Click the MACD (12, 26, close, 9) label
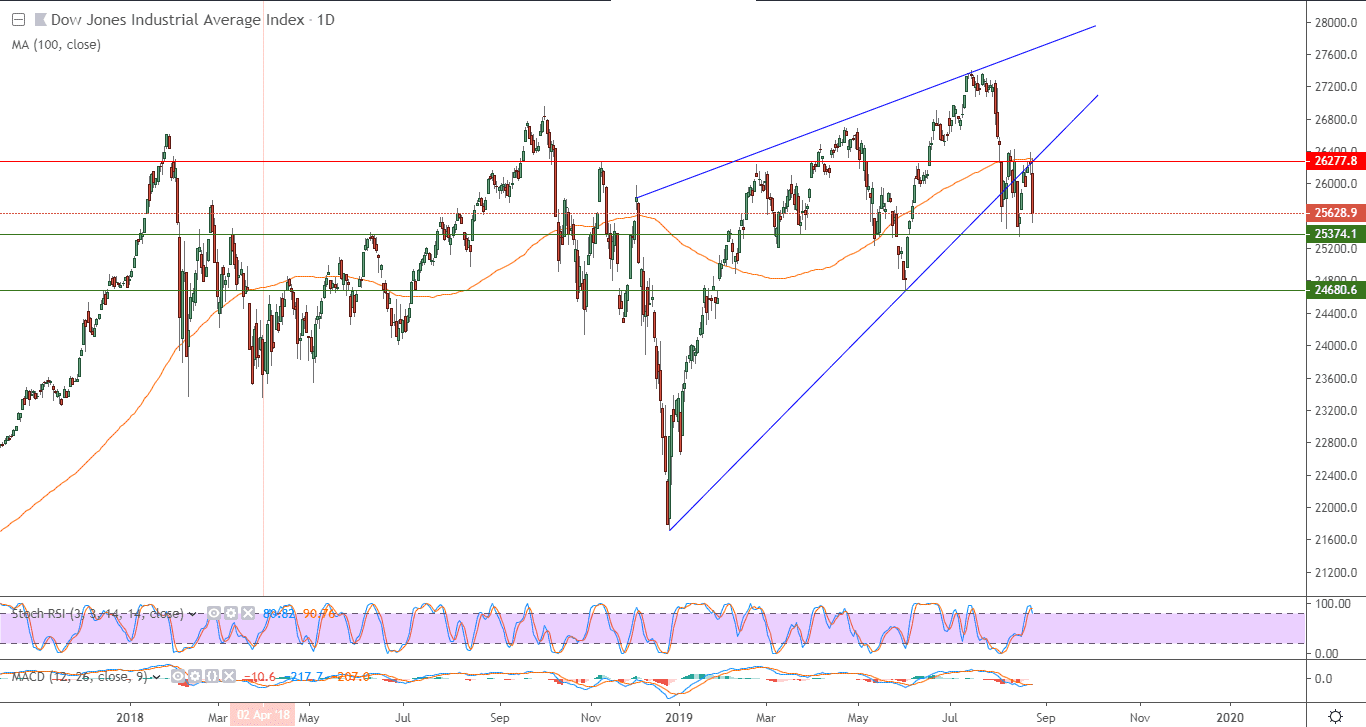The width and height of the screenshot is (1366, 727). tap(79, 677)
